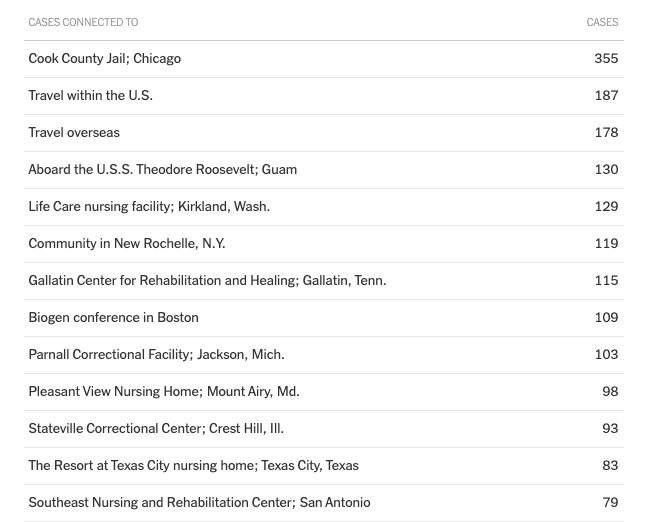Select The Resort at Texas City row

[324, 466]
